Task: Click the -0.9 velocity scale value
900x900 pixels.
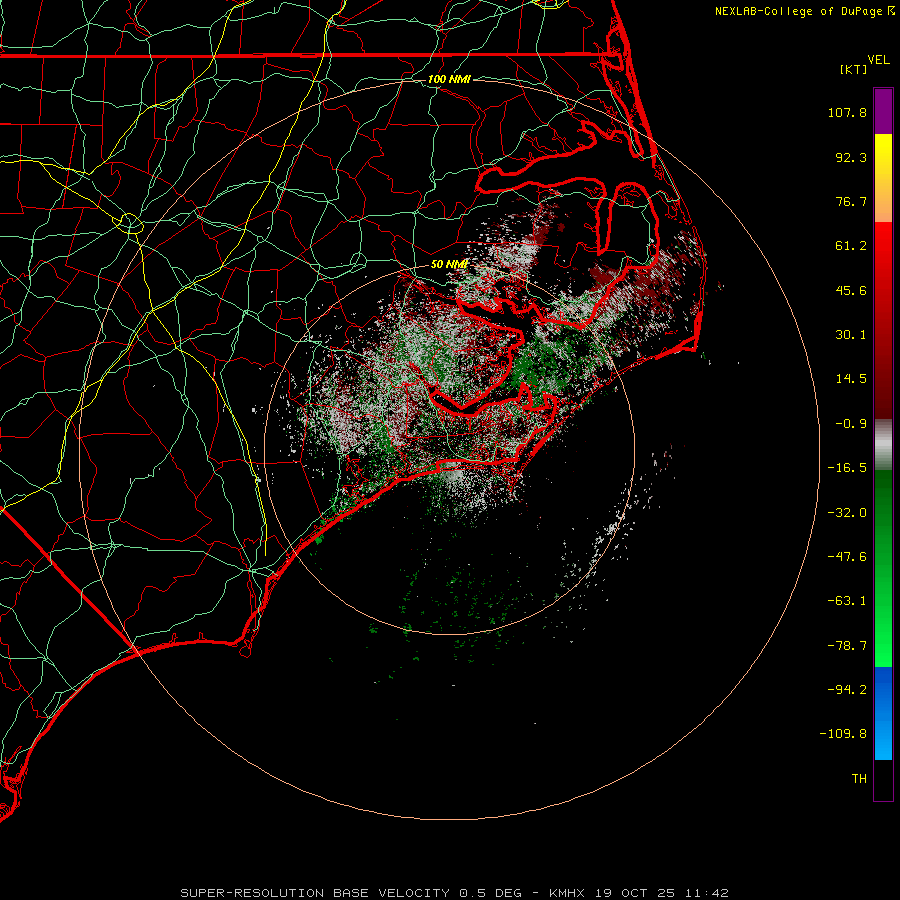Action: 851,424
